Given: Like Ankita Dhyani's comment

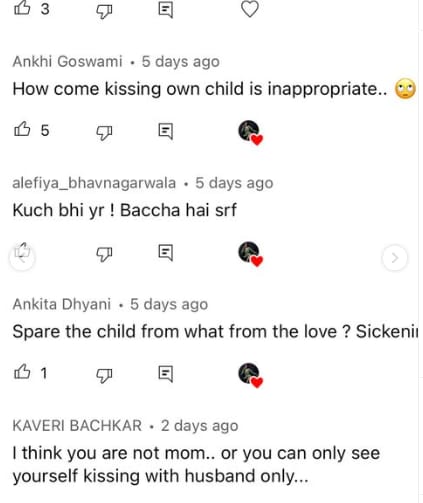Looking at the screenshot, I should [x=22, y=372].
